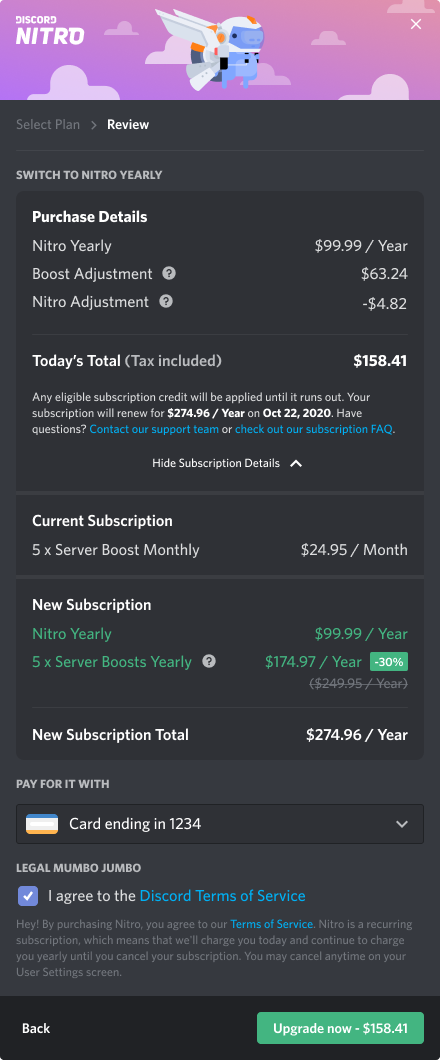Toggle the Terms of Service agreement checkbox
Viewport: 440px width, 1060px height.
pyautogui.click(x=28, y=896)
